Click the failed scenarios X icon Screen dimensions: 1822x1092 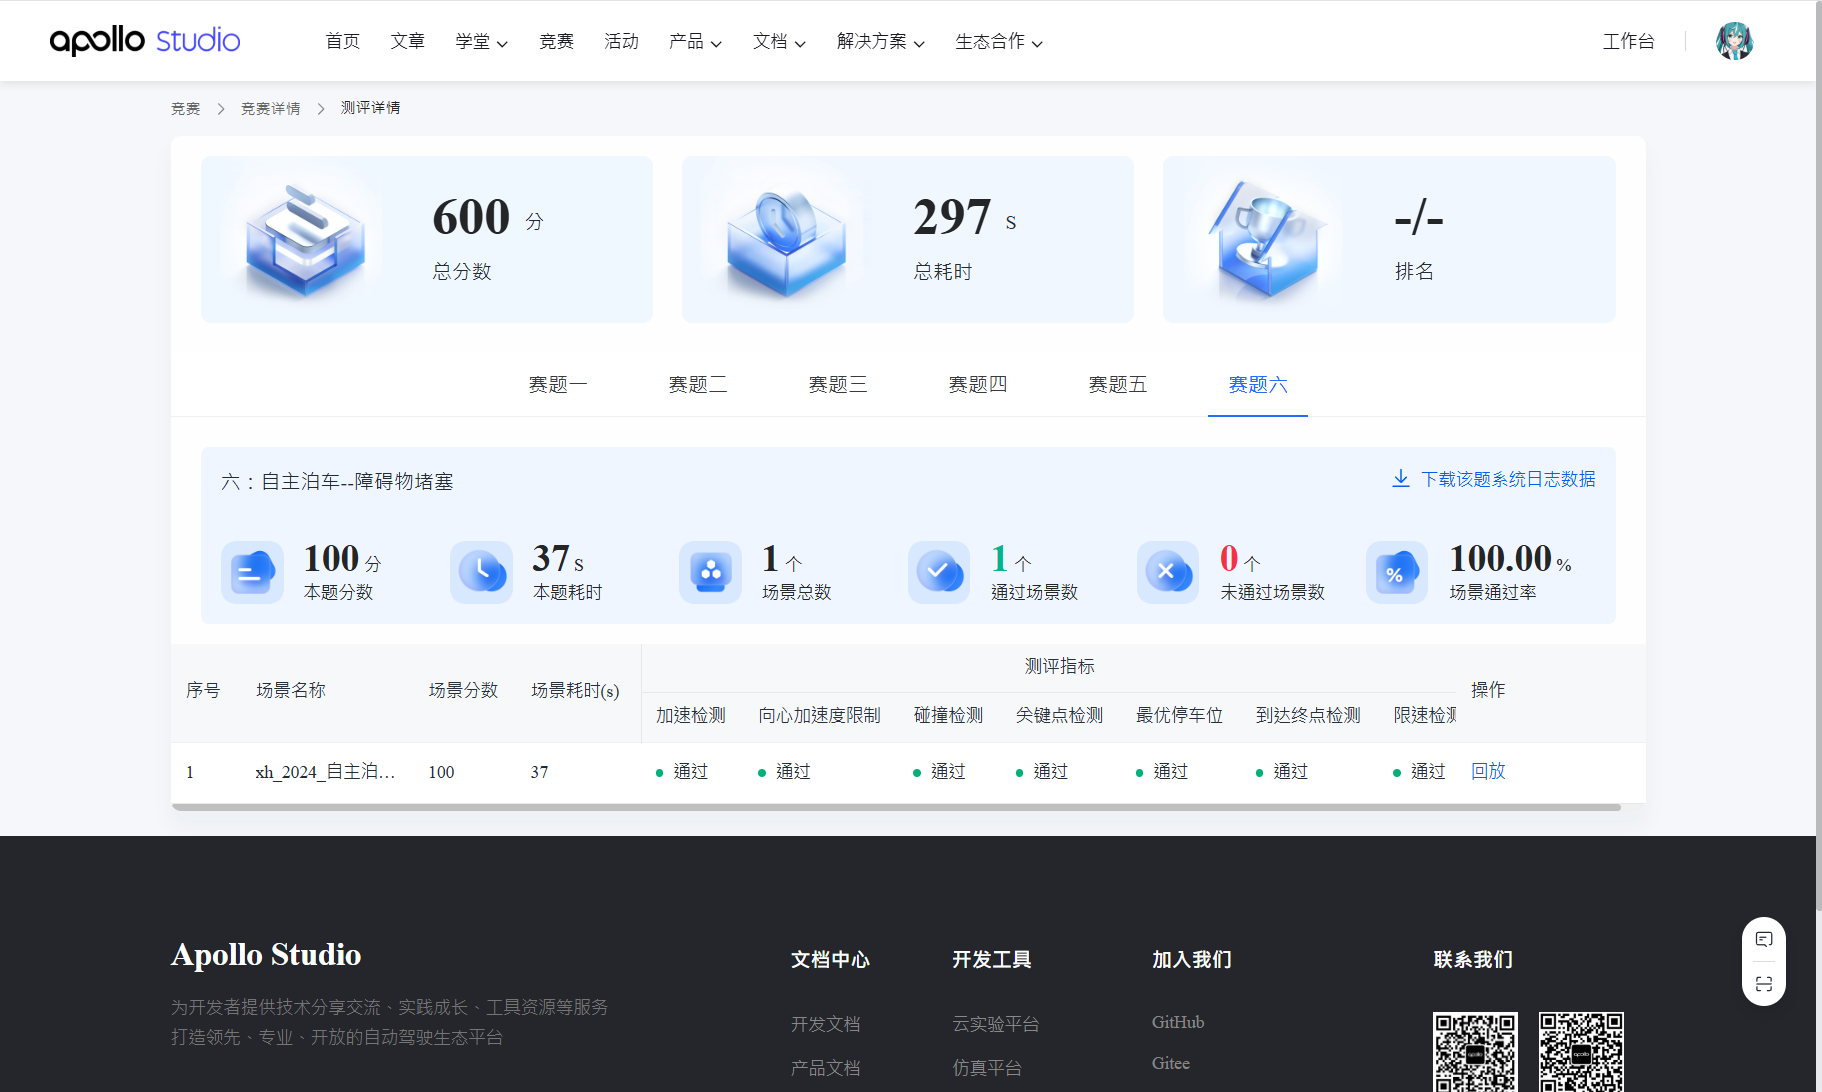point(1167,572)
